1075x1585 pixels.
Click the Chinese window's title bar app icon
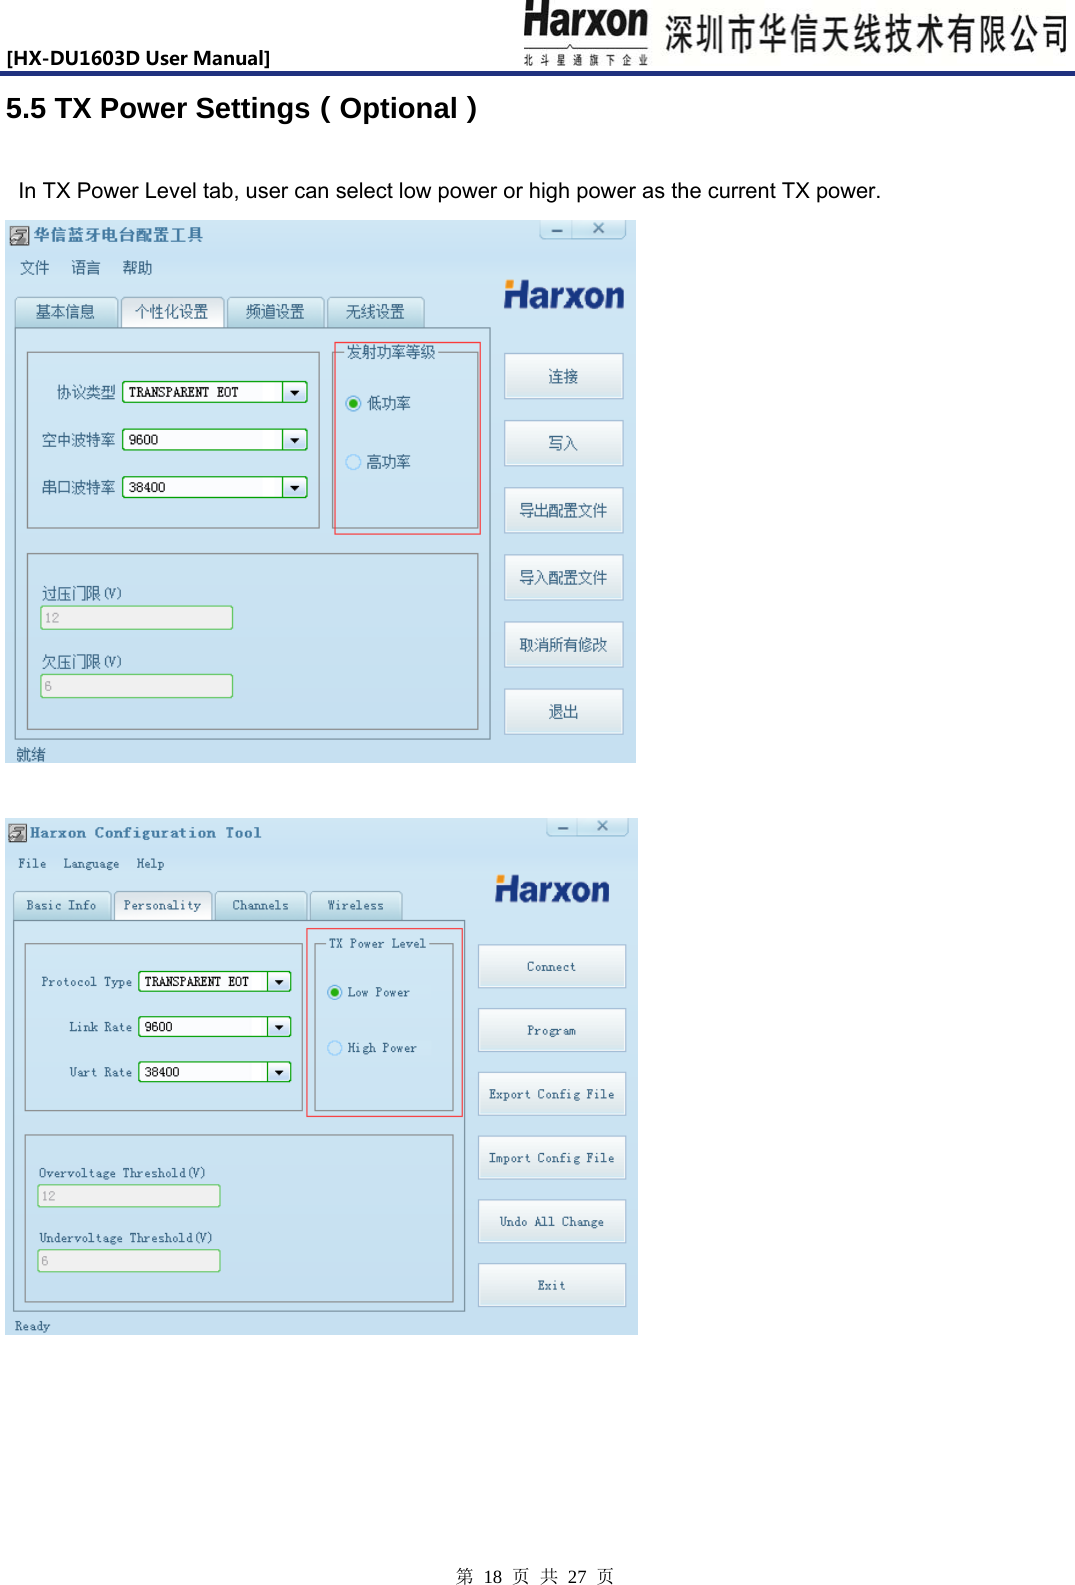(x=19, y=236)
